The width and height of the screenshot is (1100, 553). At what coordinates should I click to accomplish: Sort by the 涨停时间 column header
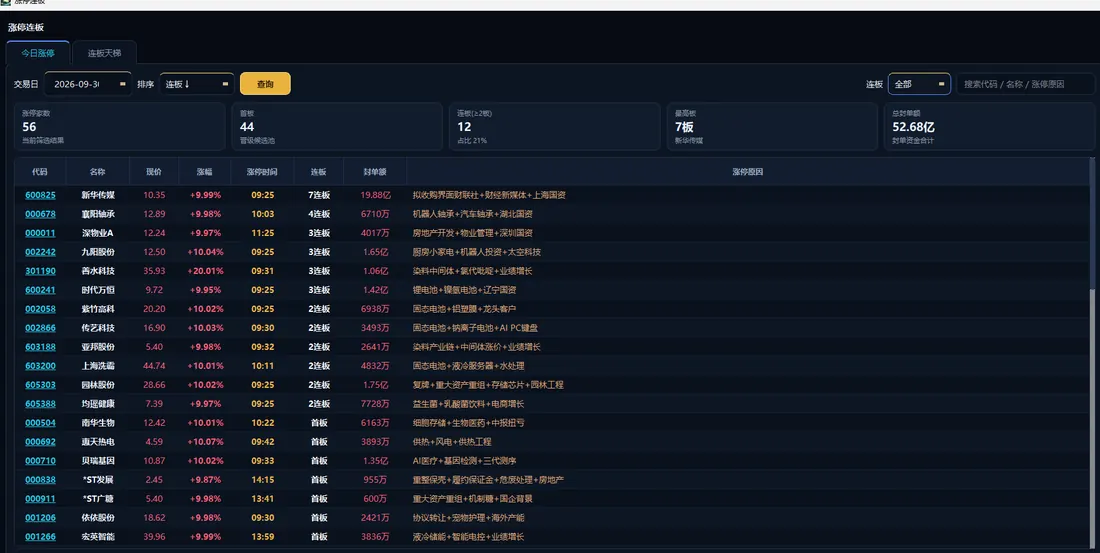[x=262, y=172]
